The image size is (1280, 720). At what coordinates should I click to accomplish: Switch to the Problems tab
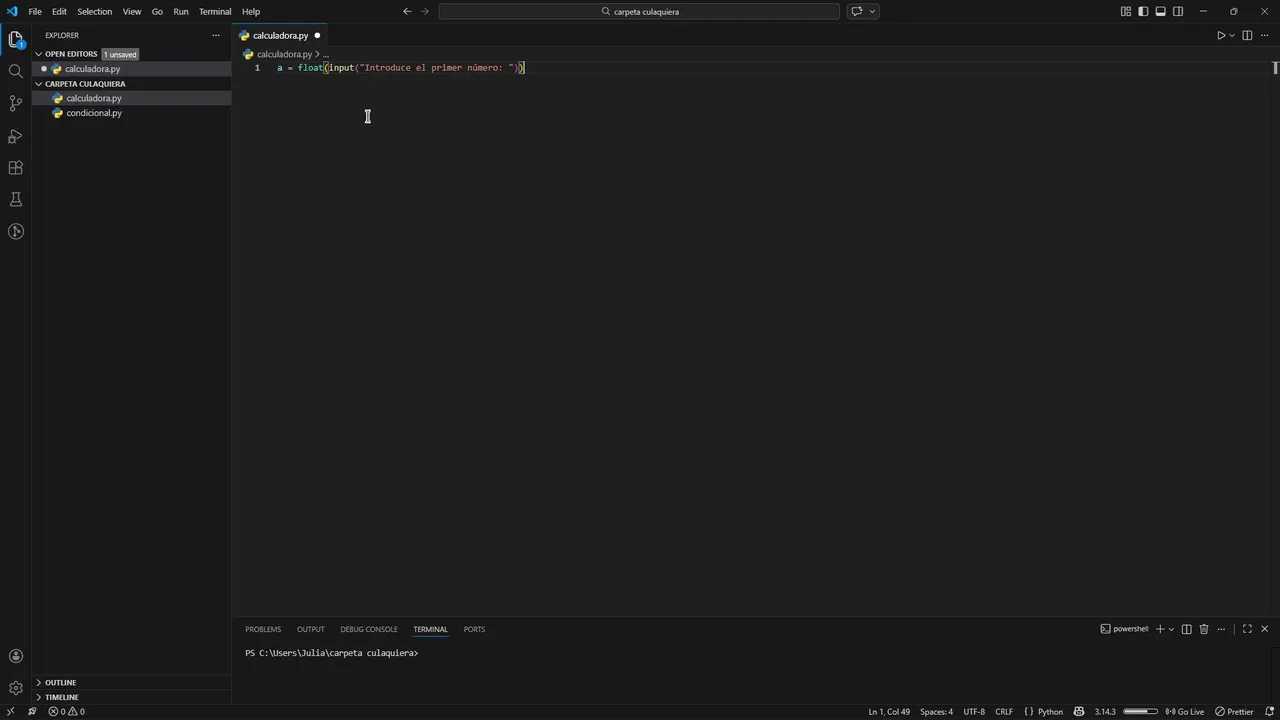[263, 629]
